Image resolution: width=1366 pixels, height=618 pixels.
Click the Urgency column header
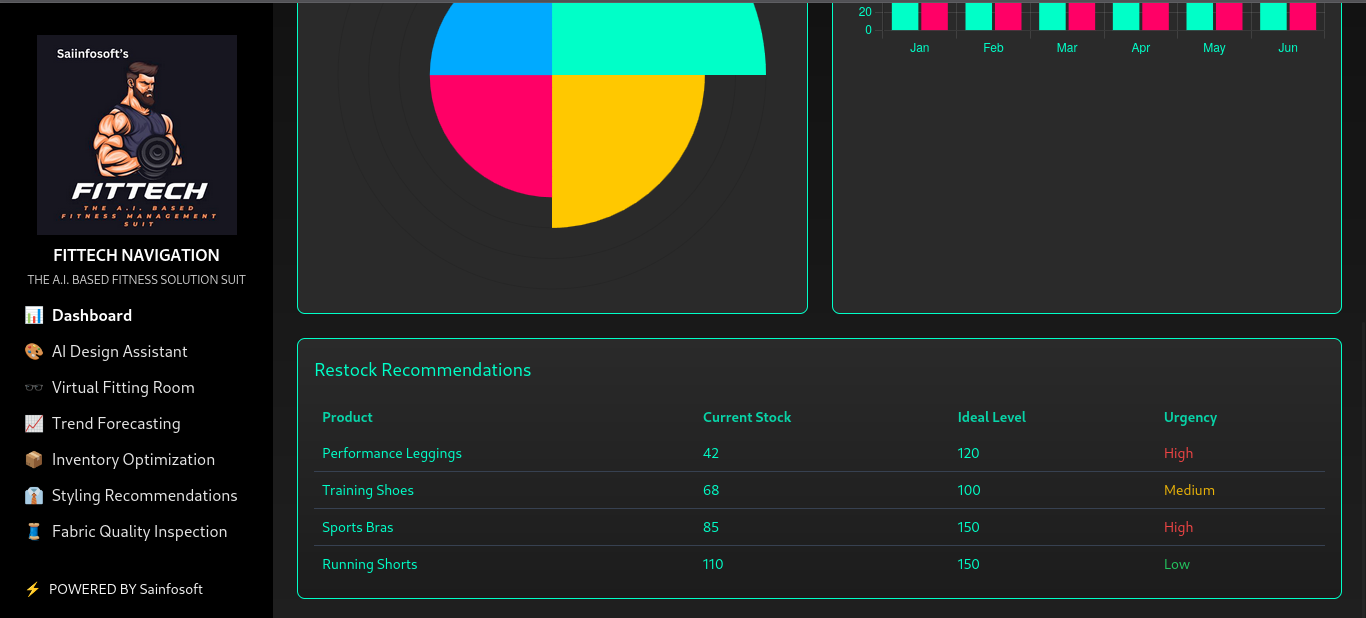coord(1190,418)
